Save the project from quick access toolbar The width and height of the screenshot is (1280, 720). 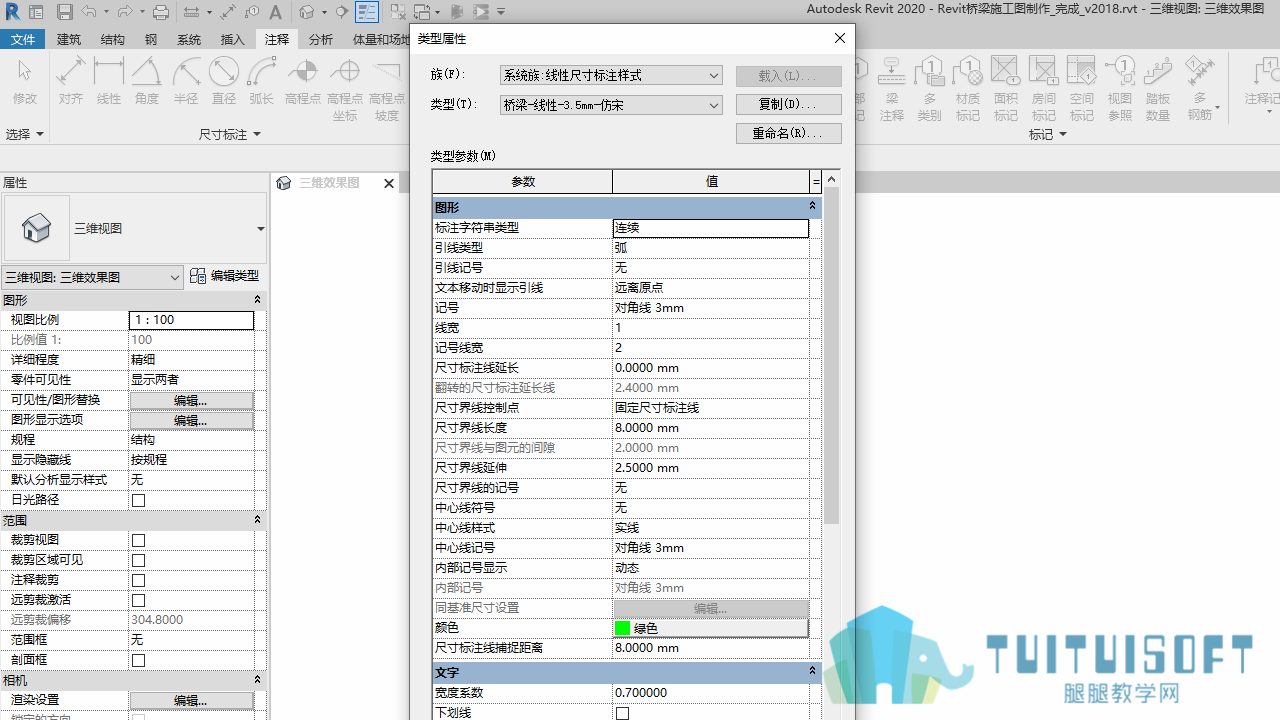pos(64,13)
